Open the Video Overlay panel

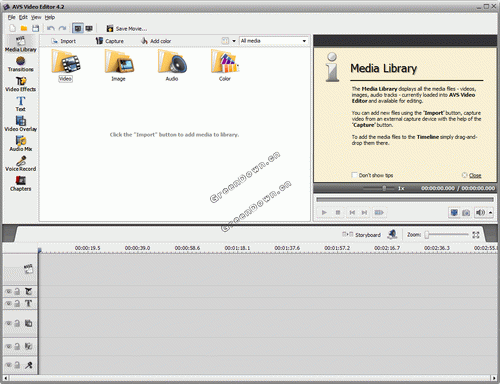coord(20,124)
